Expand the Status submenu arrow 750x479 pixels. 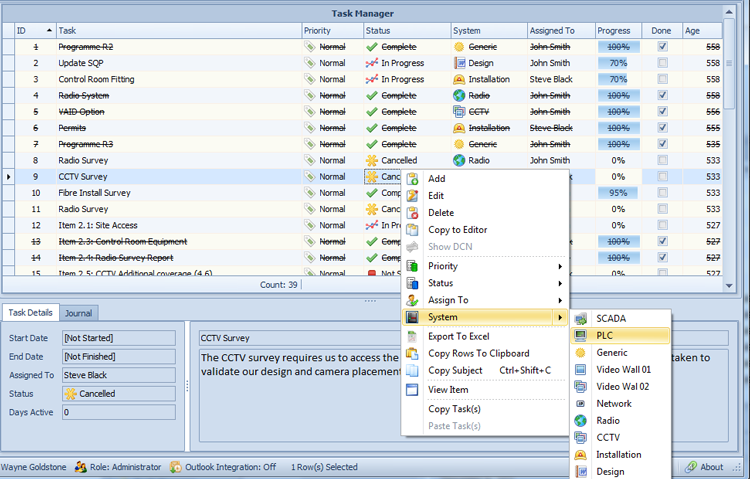coord(560,283)
